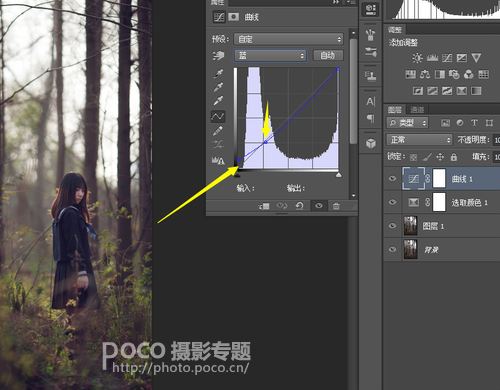Select the edit points curve tool

[218, 116]
